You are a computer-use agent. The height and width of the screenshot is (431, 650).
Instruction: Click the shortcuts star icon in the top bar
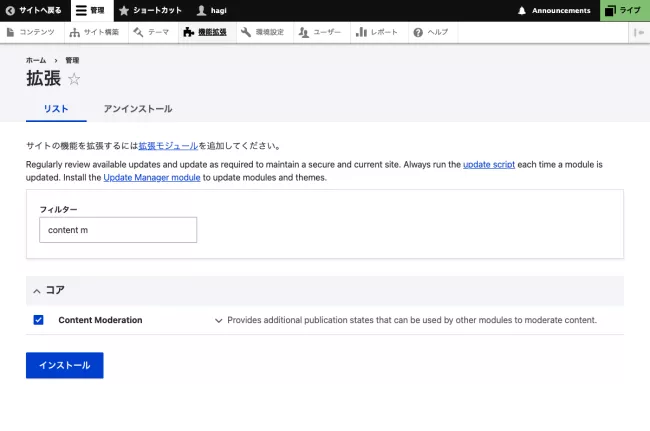tap(124, 10)
